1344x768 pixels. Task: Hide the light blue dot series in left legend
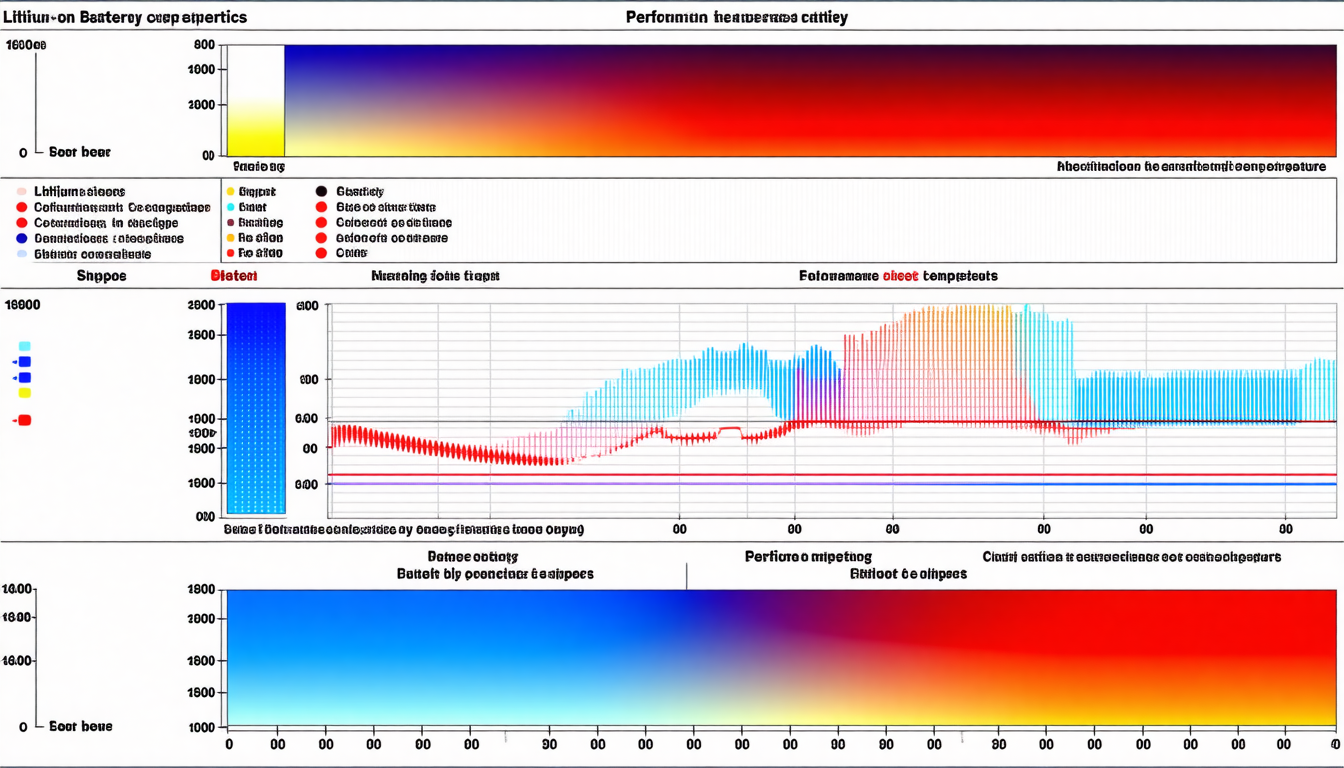pos(22,255)
